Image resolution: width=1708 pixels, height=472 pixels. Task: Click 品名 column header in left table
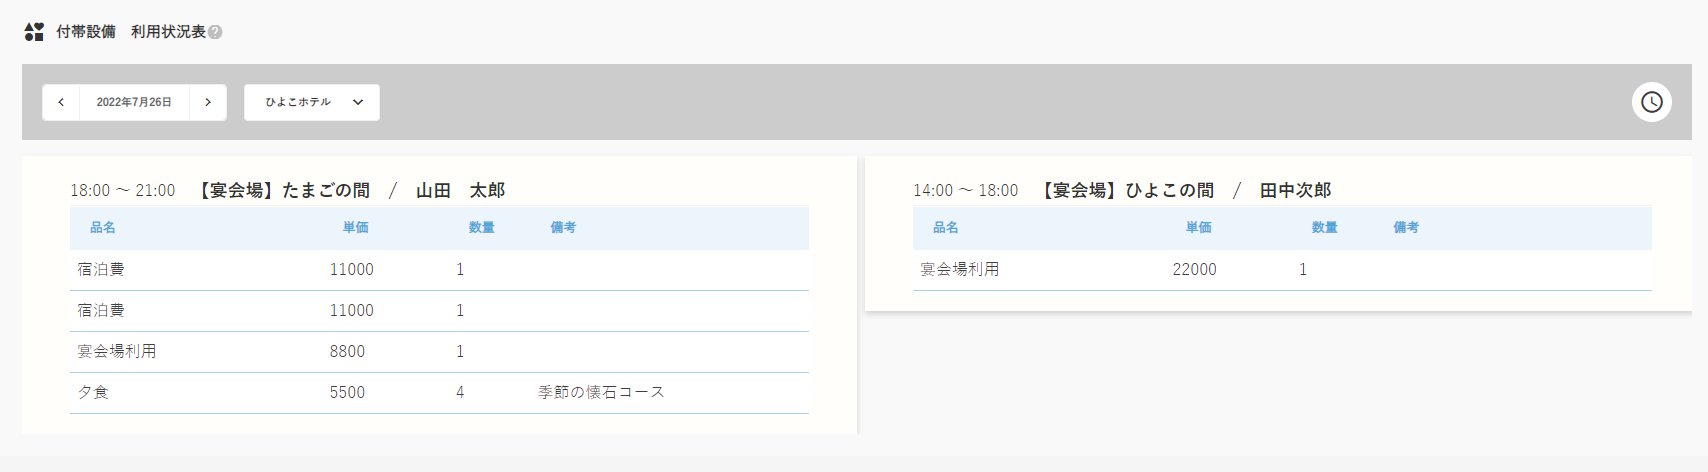coord(103,228)
